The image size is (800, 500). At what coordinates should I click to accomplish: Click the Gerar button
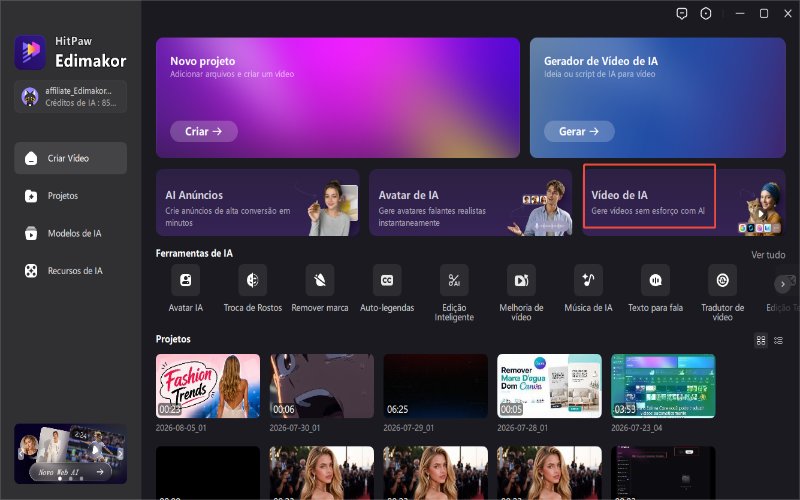(x=579, y=132)
